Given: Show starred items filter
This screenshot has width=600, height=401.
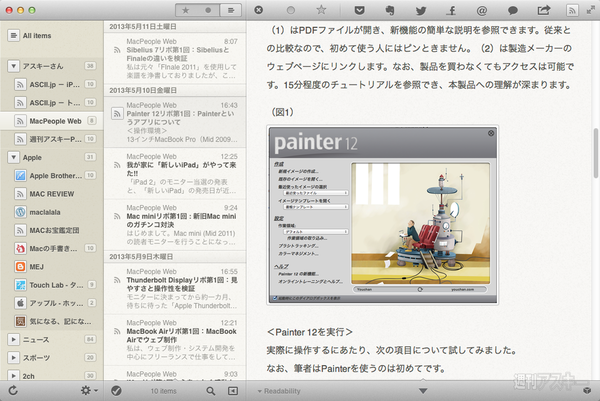Looking at the screenshot, I should tap(186, 10).
